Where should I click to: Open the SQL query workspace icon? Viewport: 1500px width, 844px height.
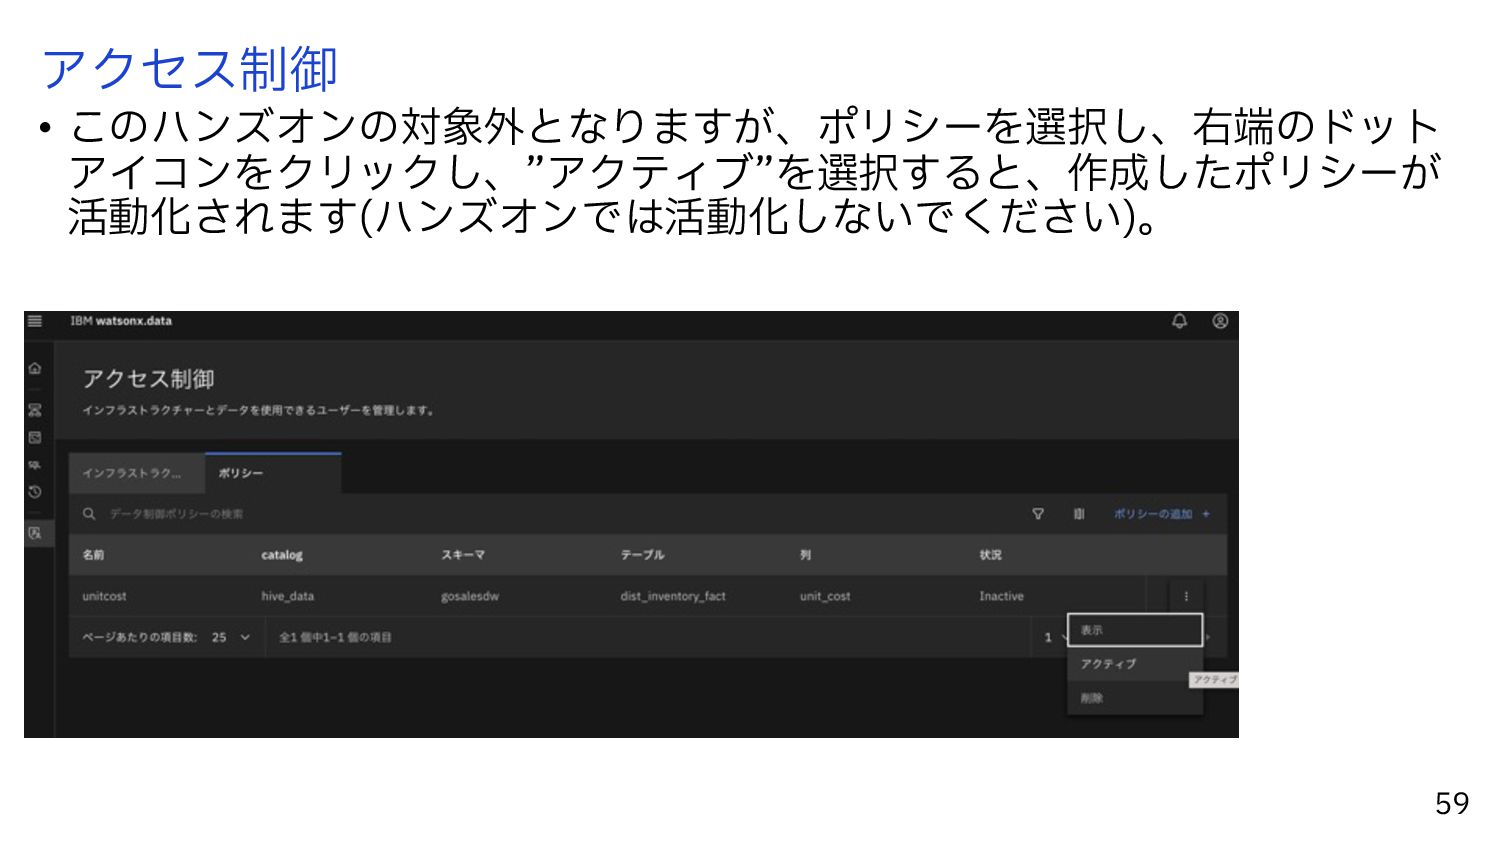tap(35, 465)
